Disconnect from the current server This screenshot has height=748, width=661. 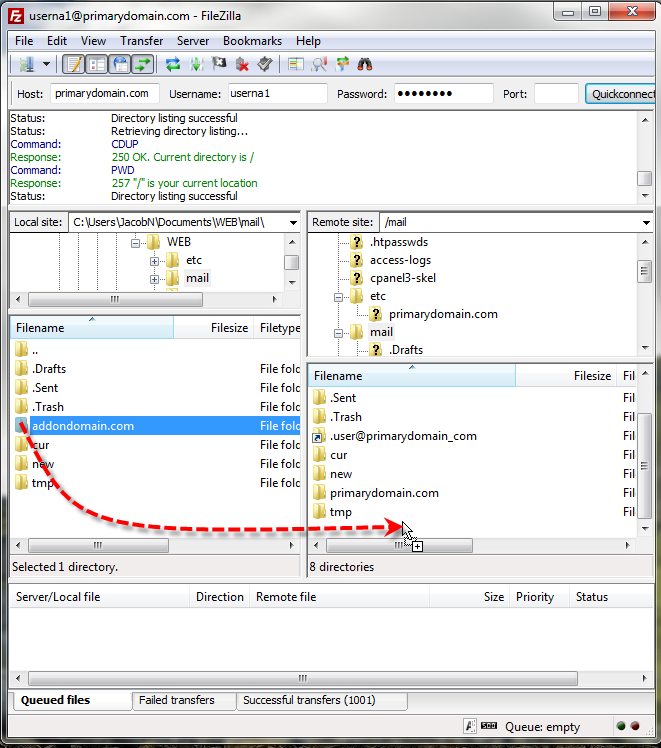pos(242,64)
